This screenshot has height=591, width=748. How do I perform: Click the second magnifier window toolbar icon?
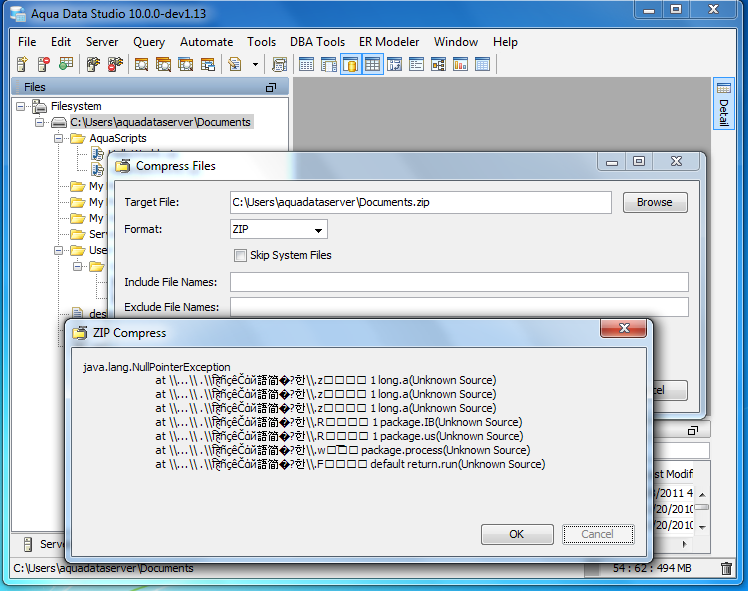pos(163,64)
